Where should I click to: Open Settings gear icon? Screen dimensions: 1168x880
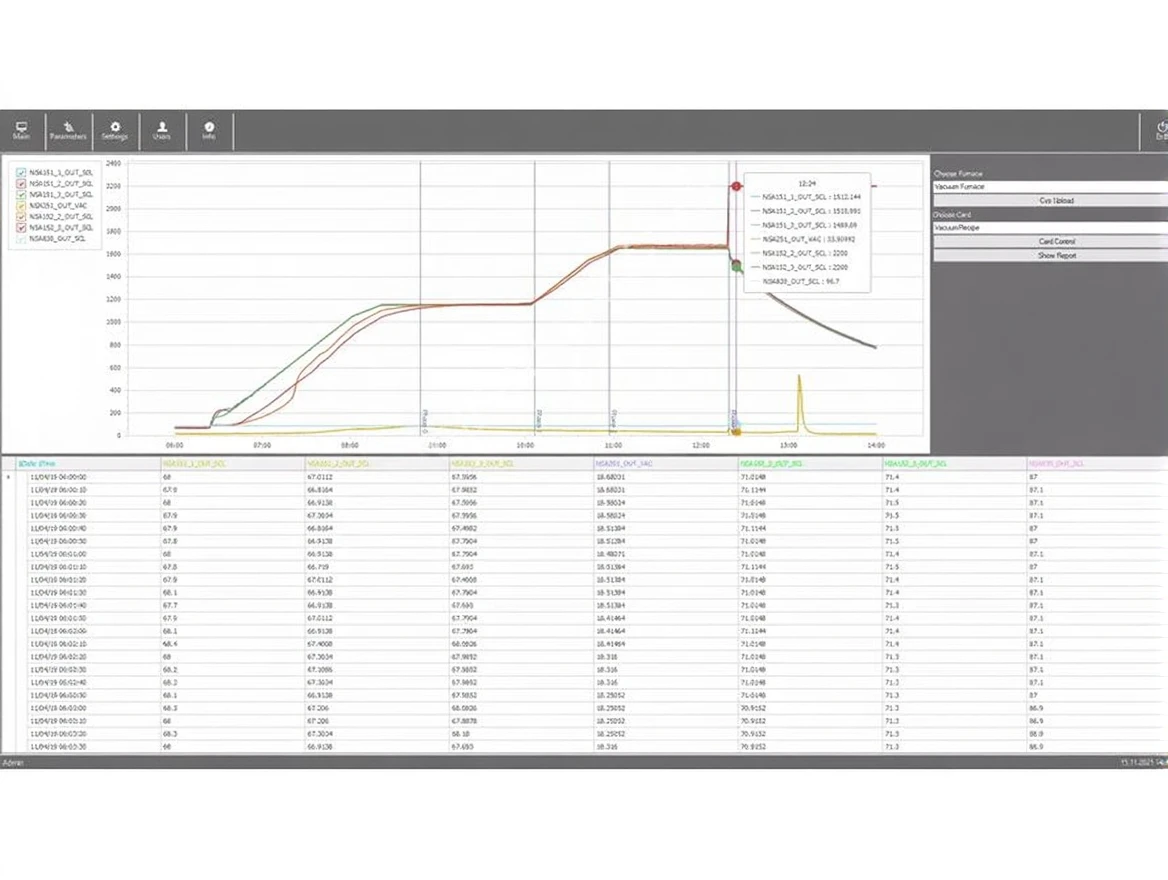(115, 131)
